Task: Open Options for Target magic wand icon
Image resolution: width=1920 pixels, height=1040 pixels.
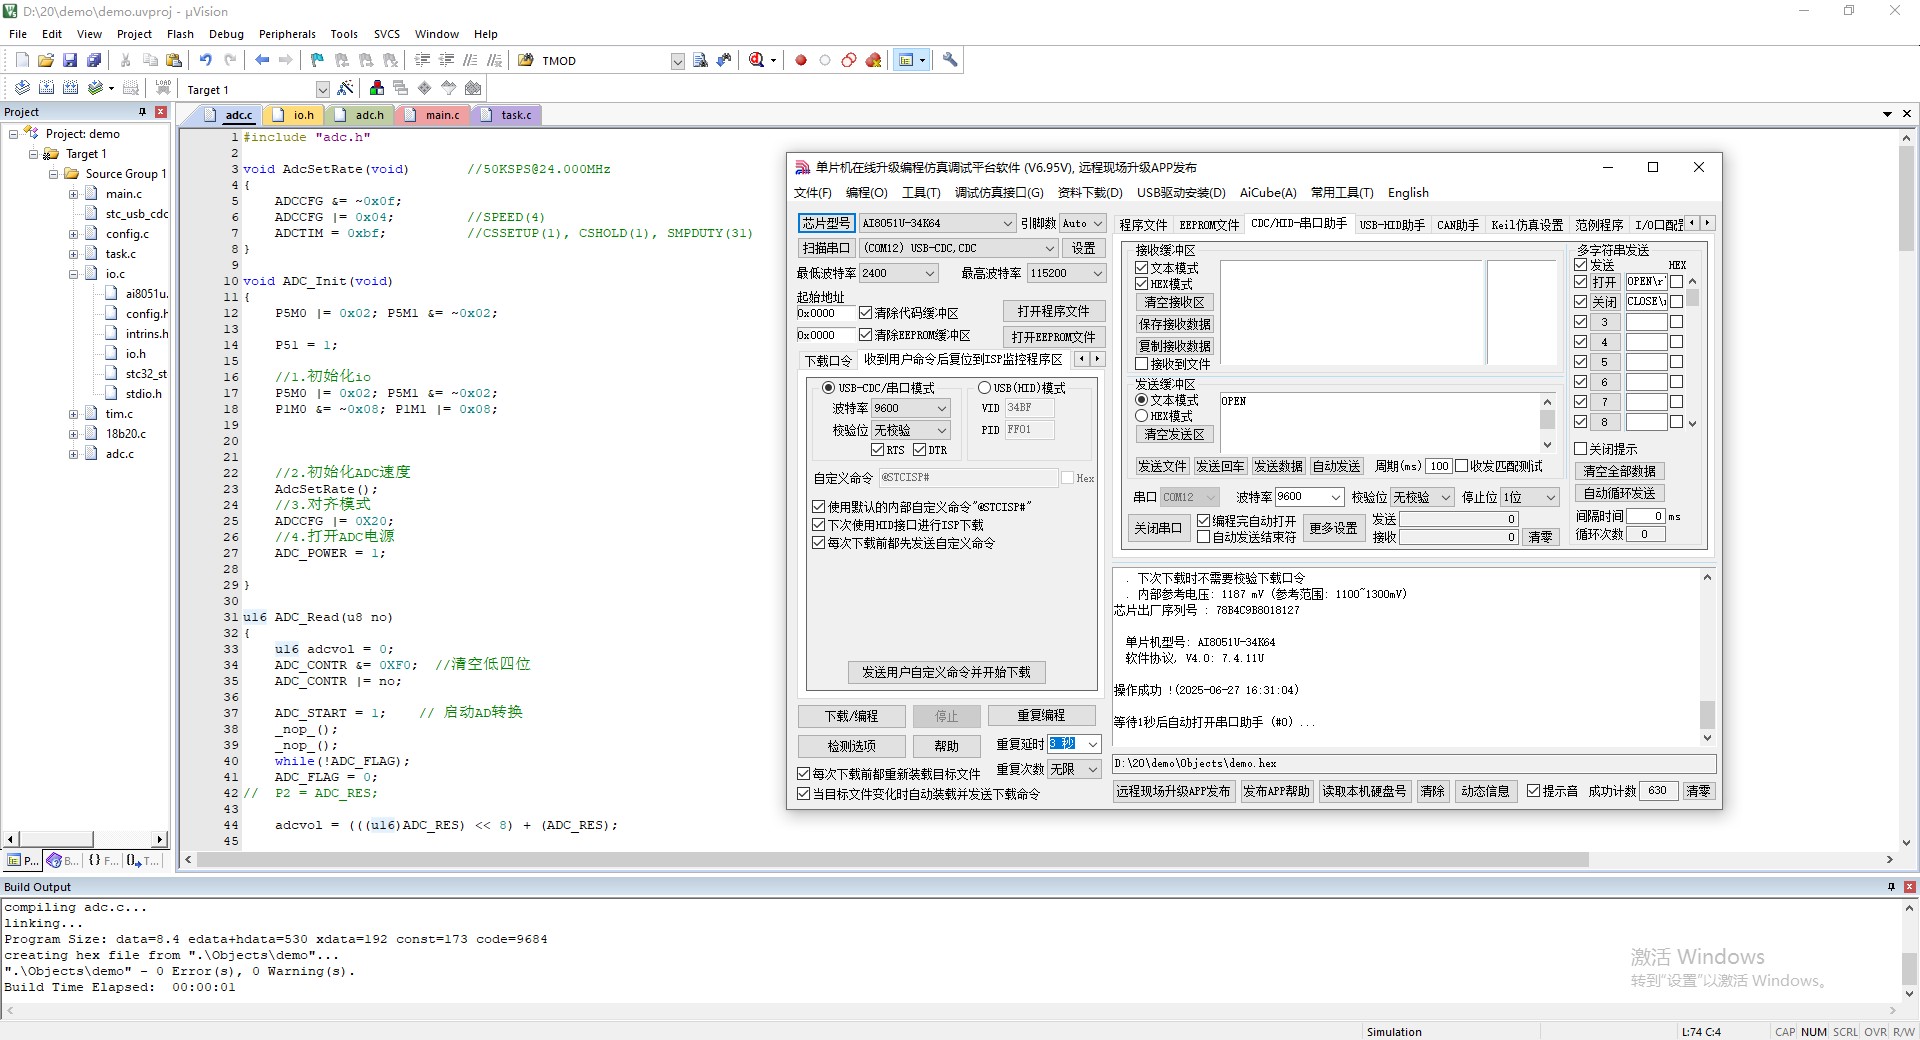Action: pos(345,88)
